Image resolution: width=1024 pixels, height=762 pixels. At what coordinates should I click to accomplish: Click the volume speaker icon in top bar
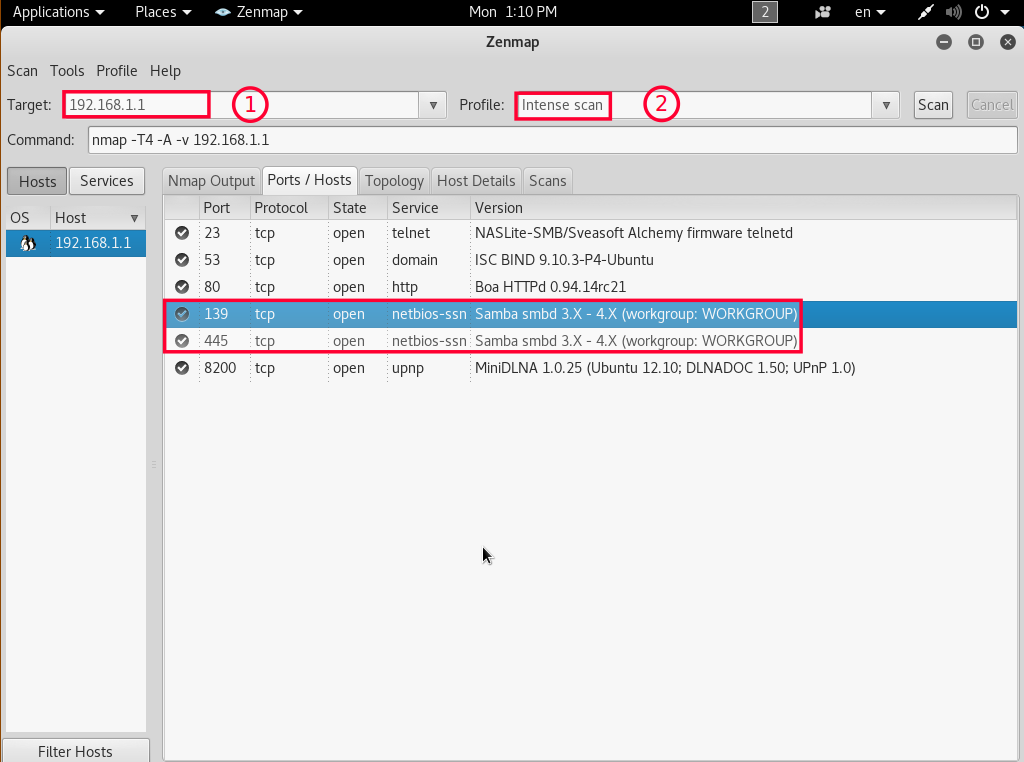coord(953,12)
